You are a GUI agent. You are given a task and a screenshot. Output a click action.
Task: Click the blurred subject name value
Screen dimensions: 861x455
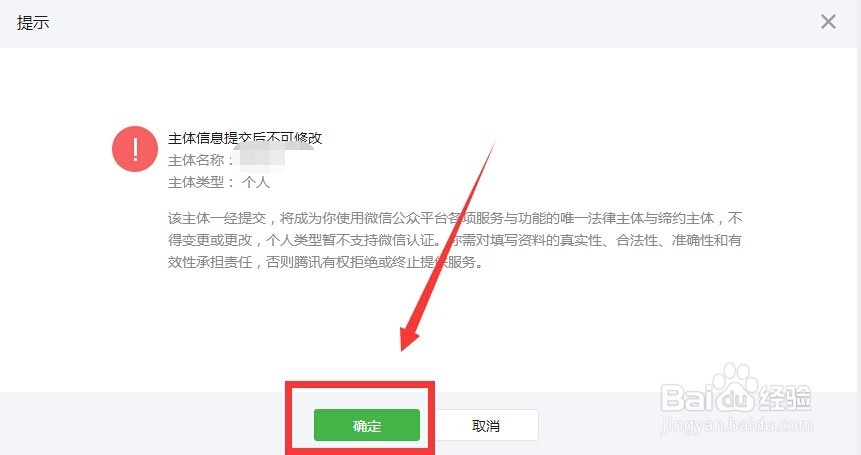pos(262,159)
